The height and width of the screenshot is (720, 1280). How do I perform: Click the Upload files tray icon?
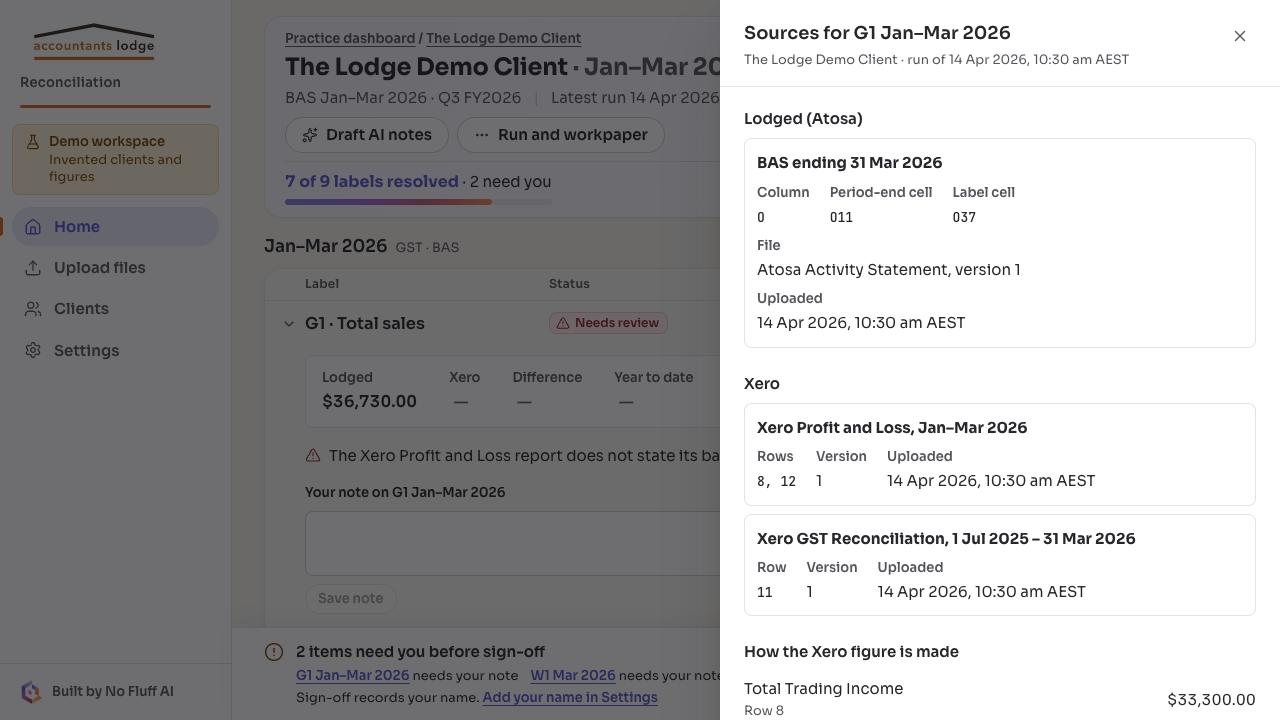[x=33, y=268]
